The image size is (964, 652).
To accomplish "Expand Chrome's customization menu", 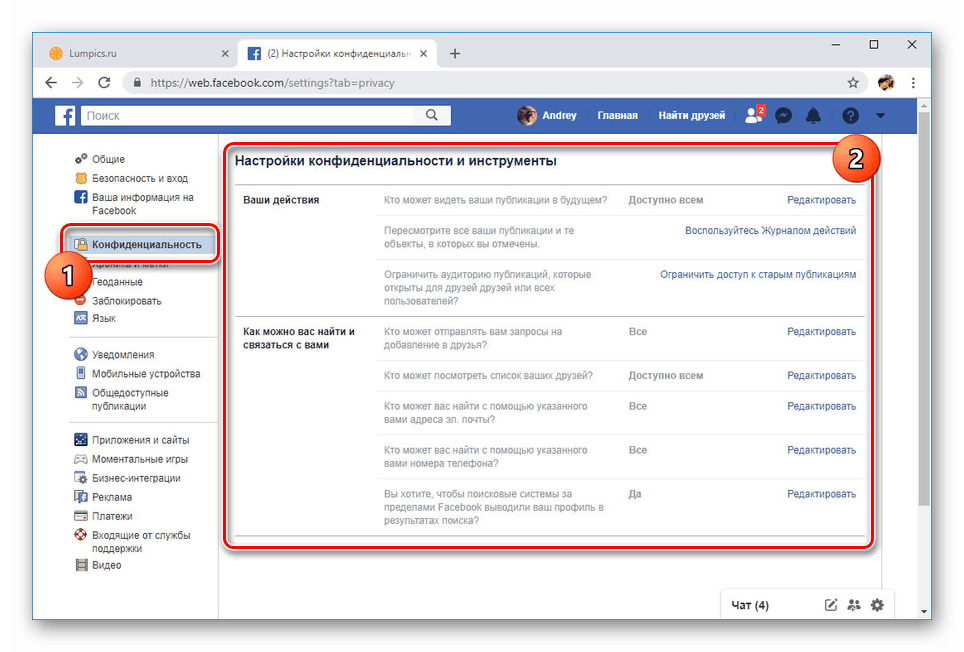I will click(913, 84).
